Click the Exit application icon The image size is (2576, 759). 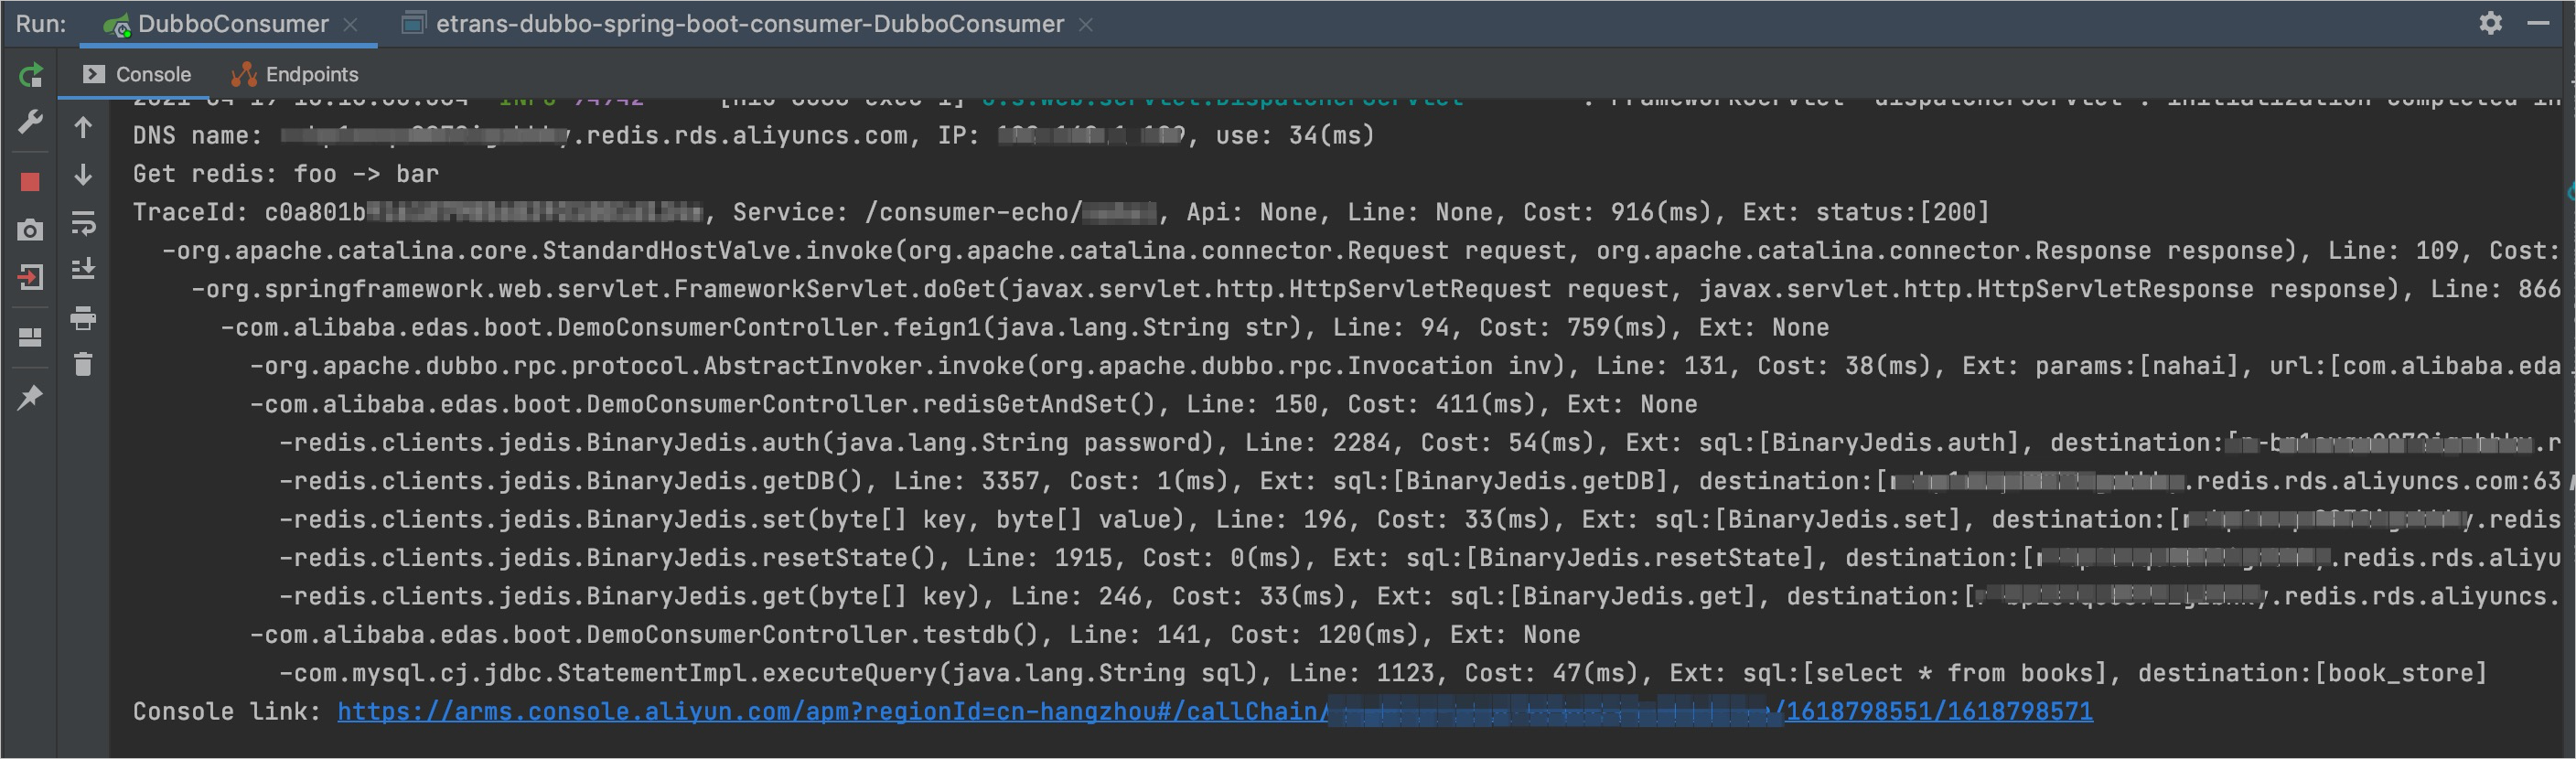(31, 277)
